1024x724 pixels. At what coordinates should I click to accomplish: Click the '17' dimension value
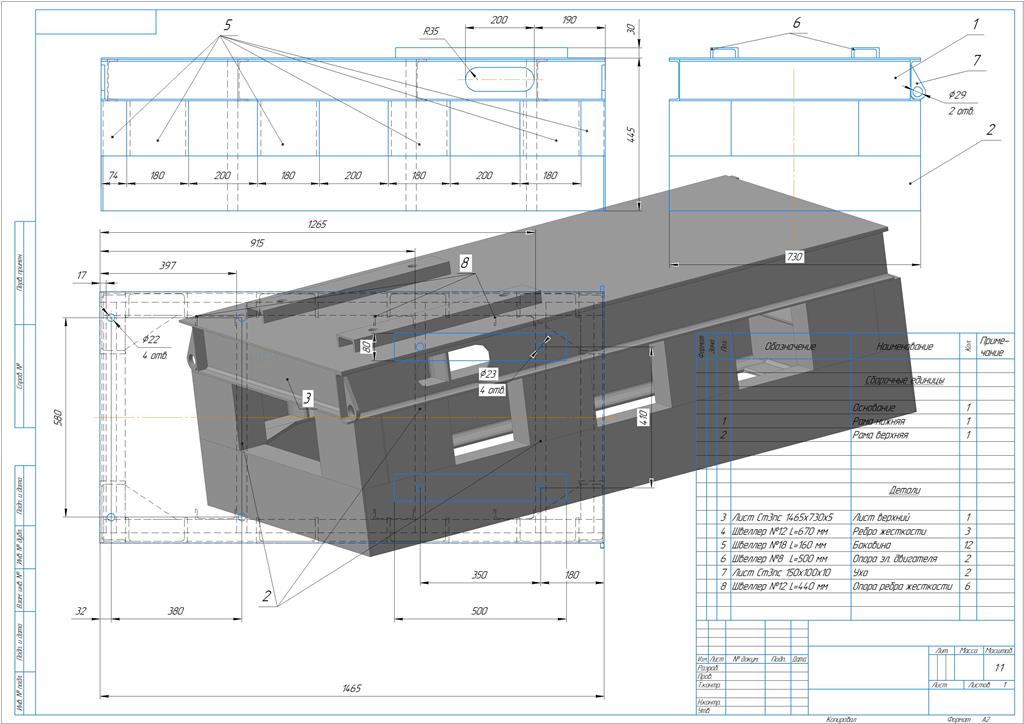pyautogui.click(x=81, y=275)
